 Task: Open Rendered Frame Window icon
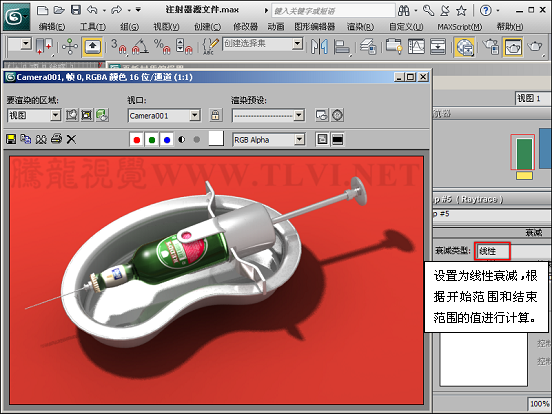513,47
